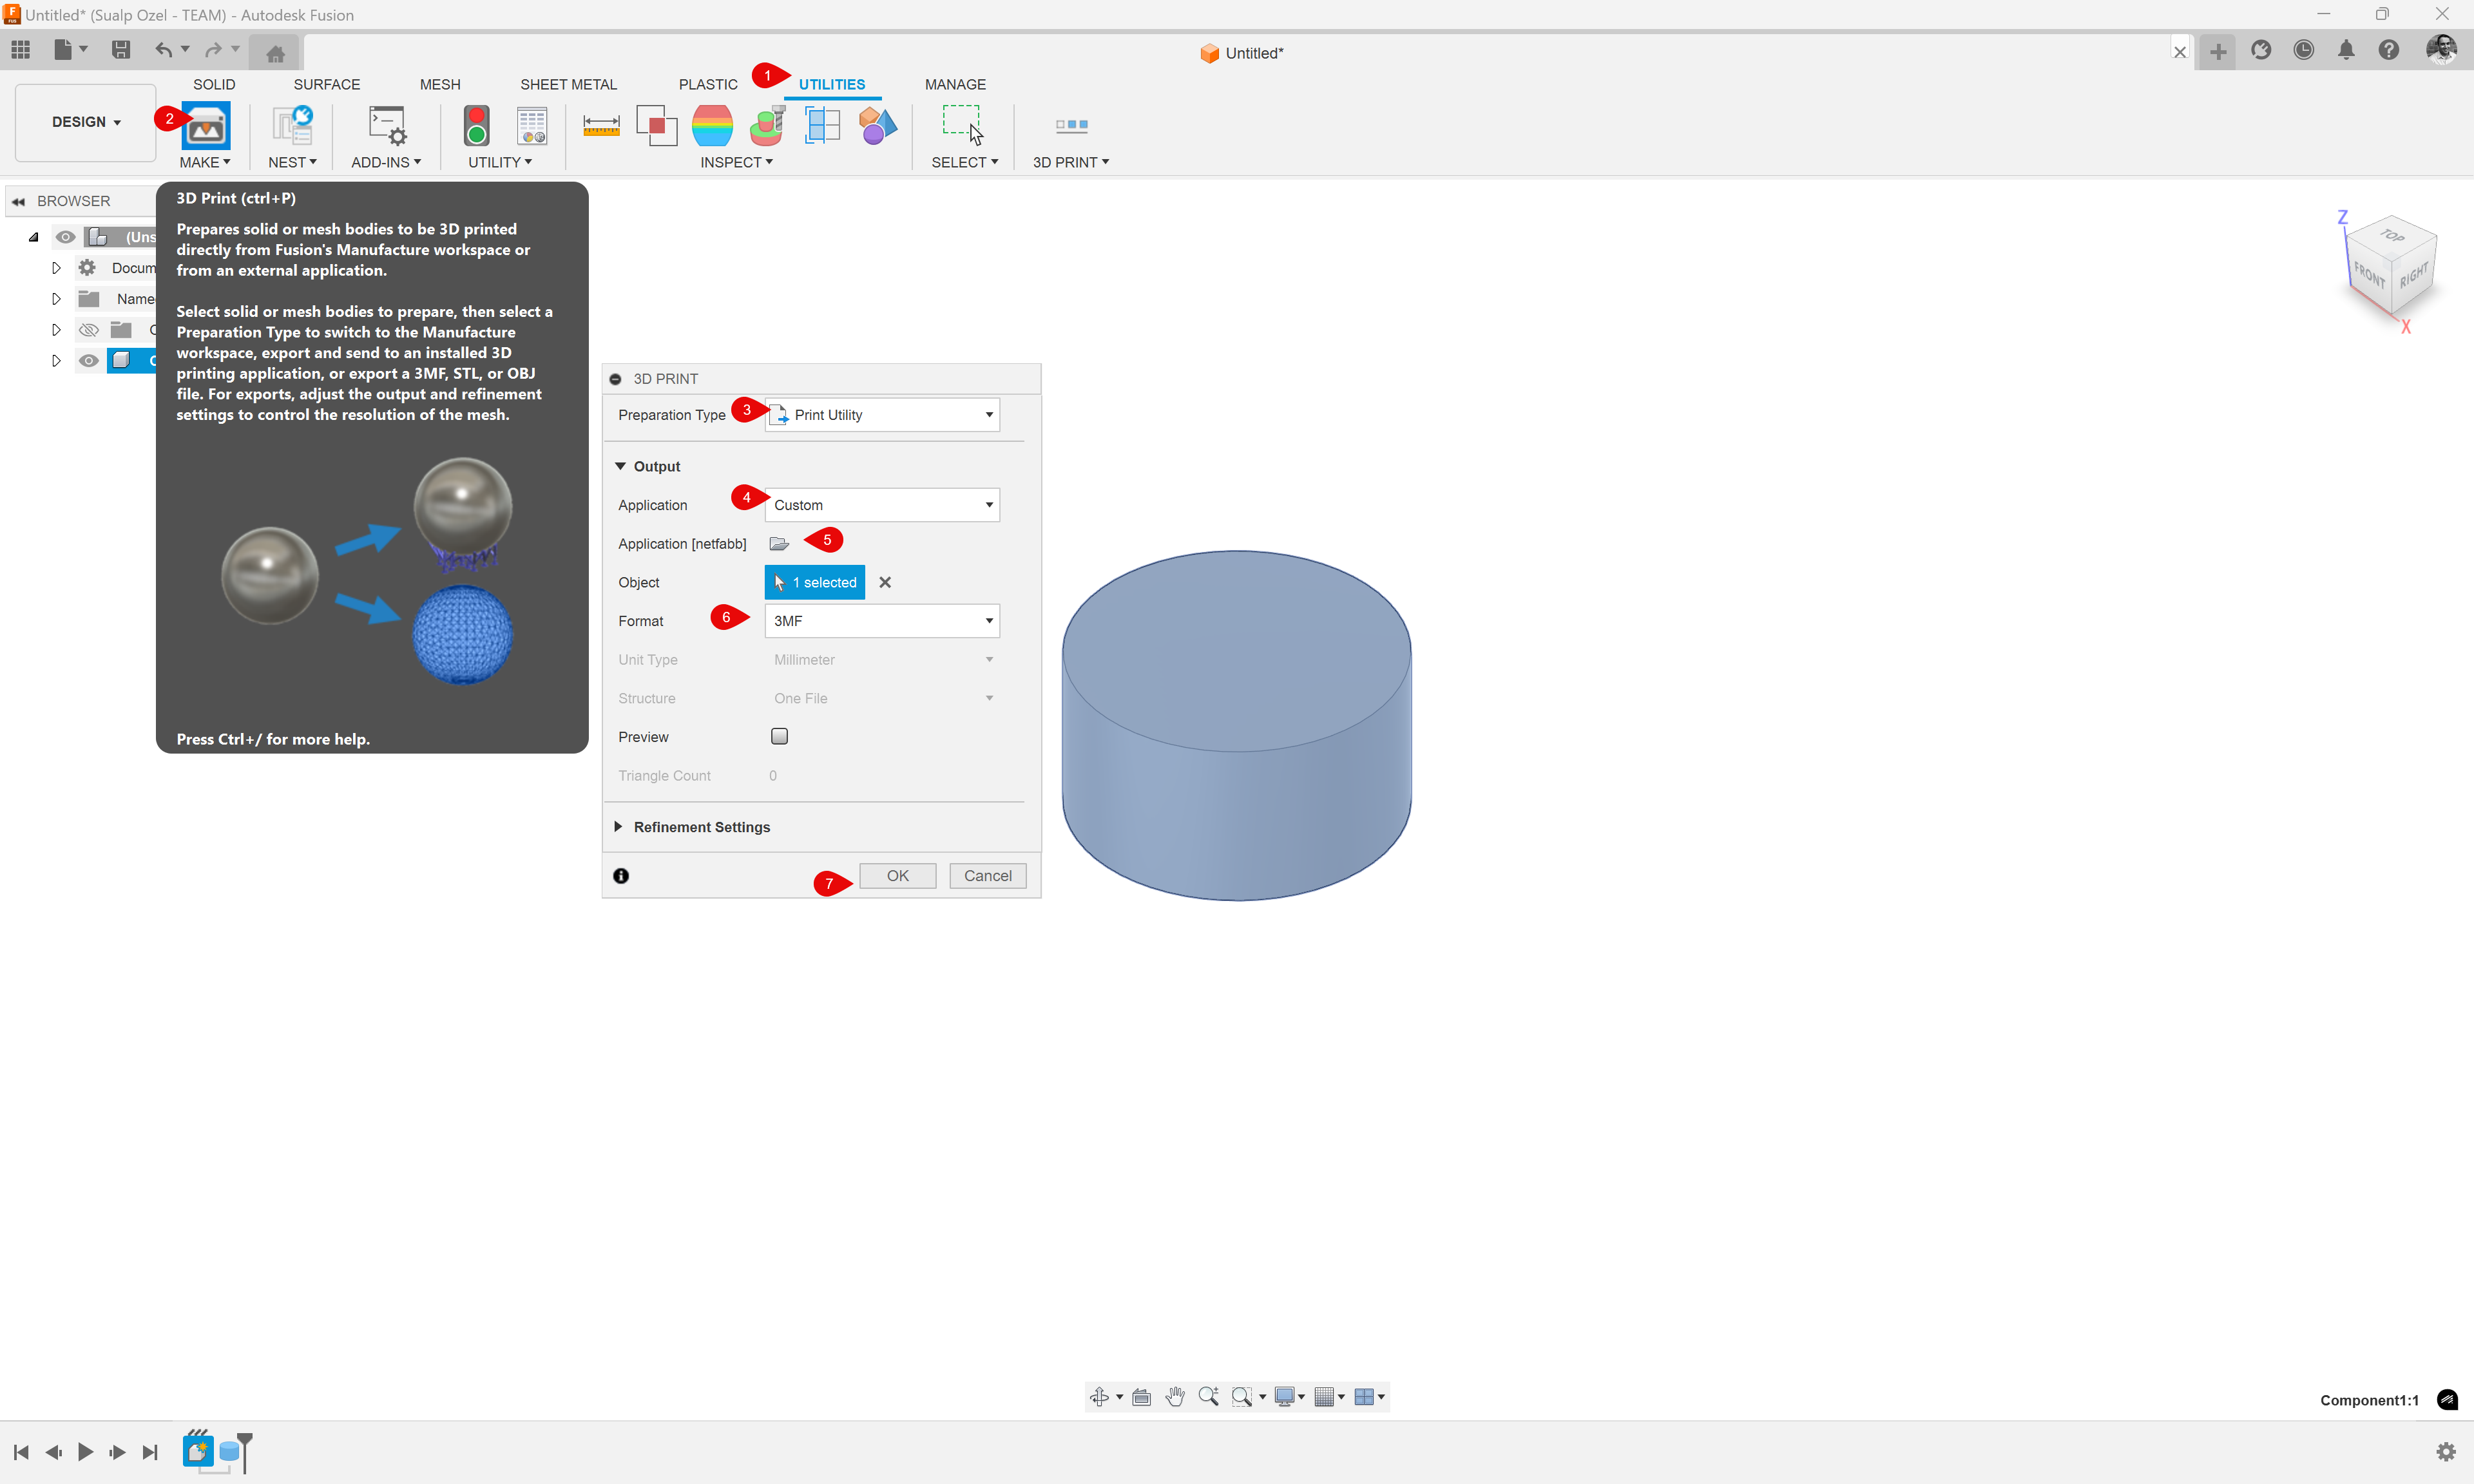Screen dimensions: 2474x1484
Task: Open the Format dropdown showing 3MF
Action: [881, 621]
